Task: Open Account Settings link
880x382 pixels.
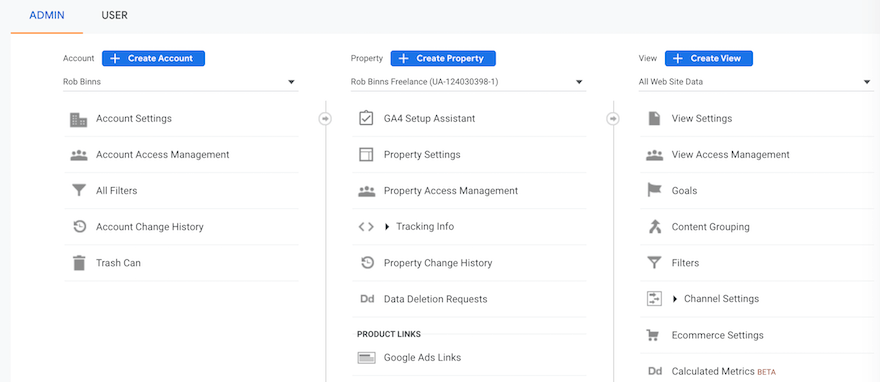Action: (134, 119)
